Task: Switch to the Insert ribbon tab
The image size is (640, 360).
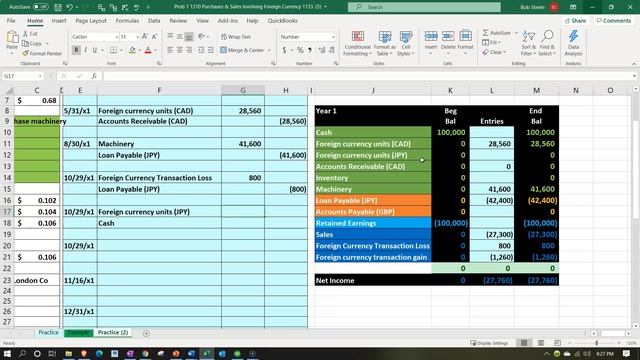Action: coord(59,21)
